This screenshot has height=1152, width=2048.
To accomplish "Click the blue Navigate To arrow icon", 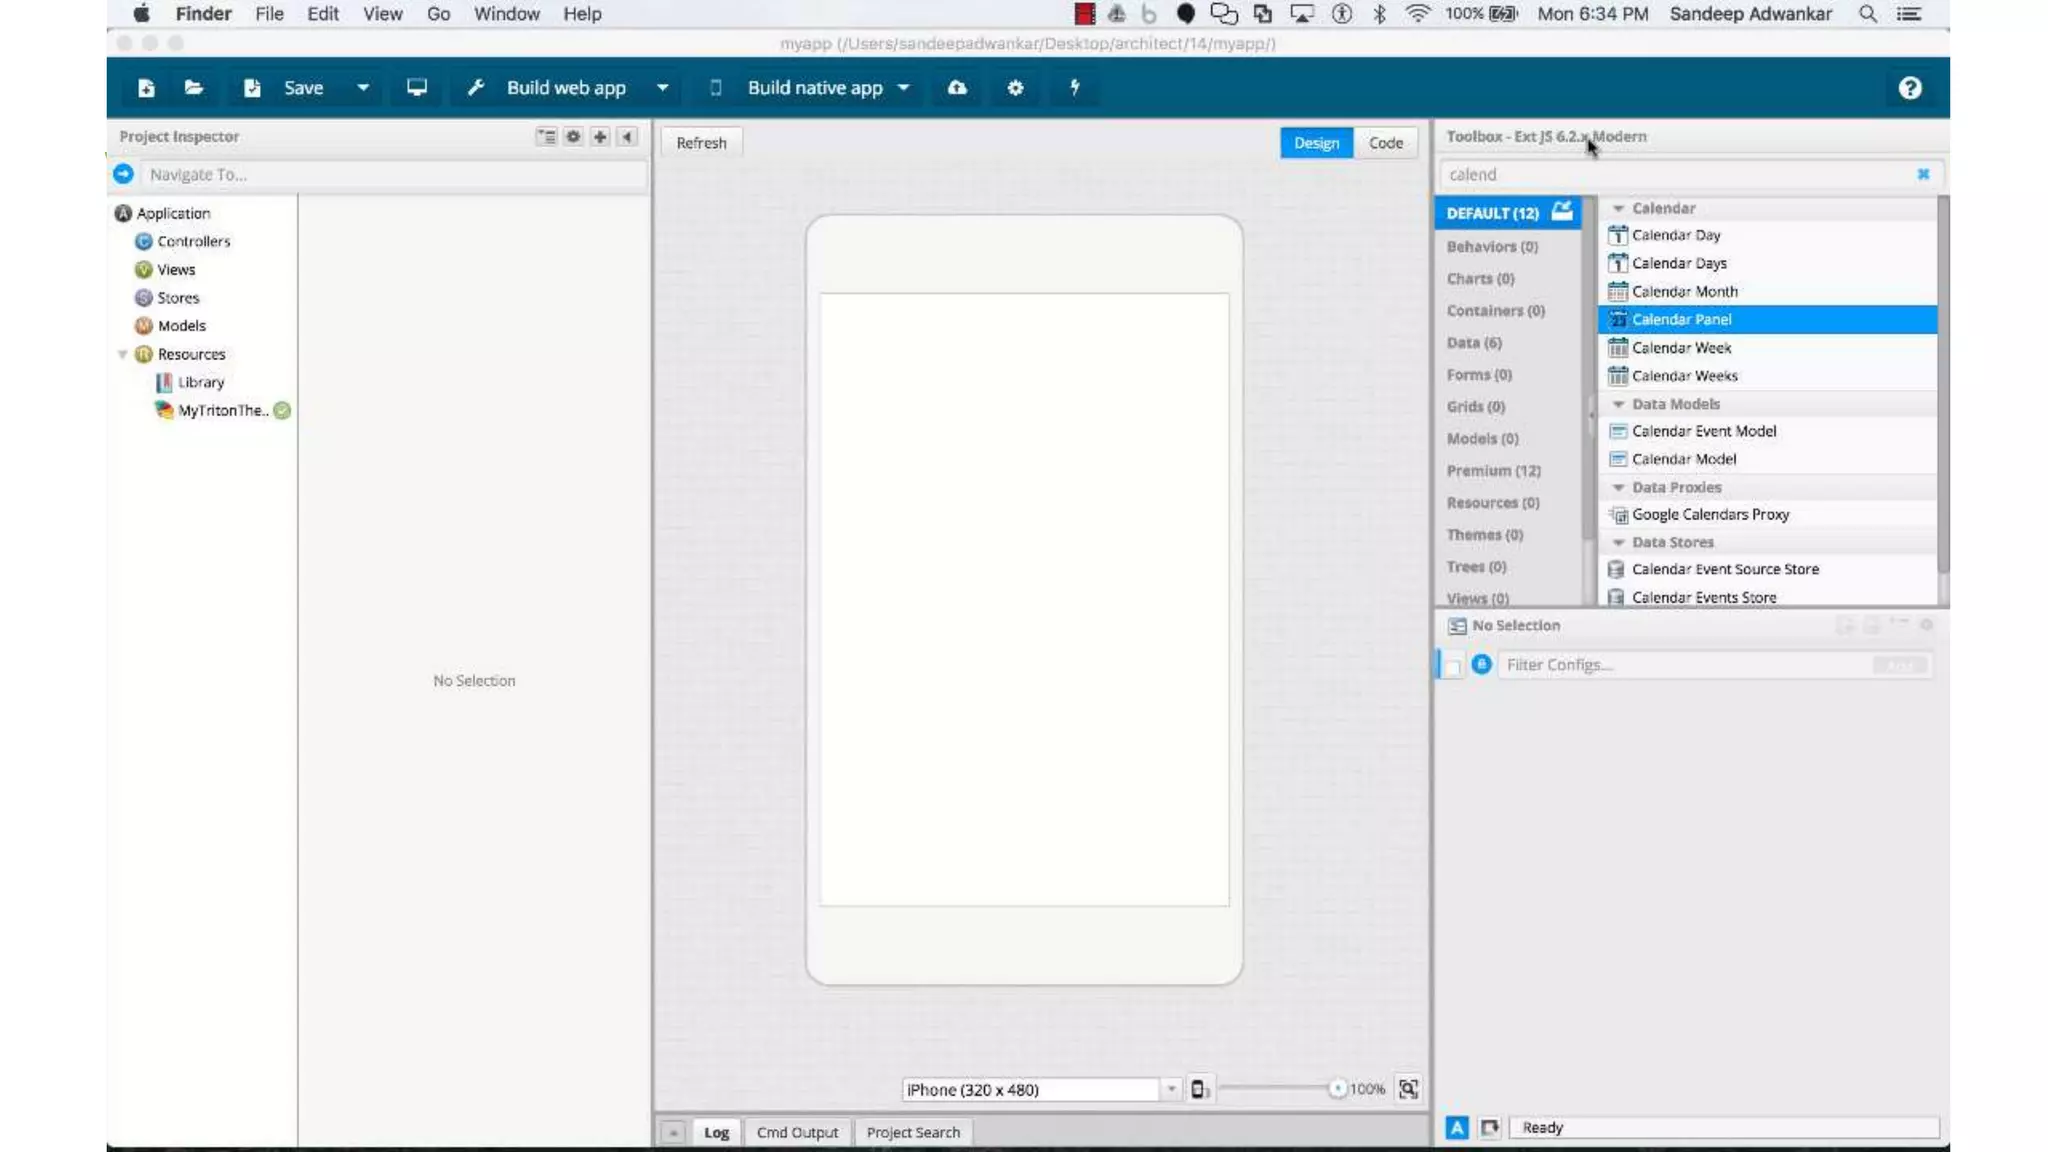I will point(123,174).
